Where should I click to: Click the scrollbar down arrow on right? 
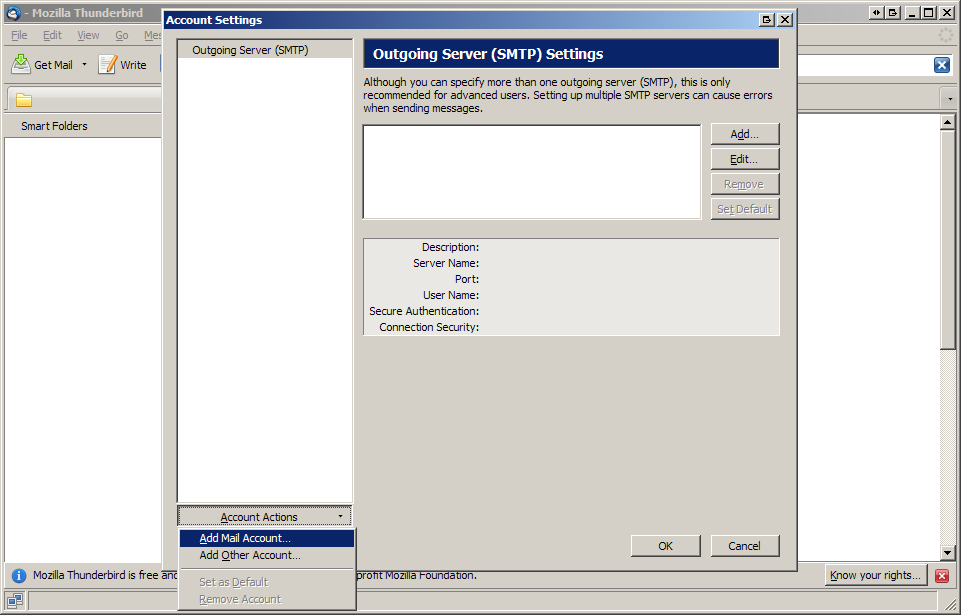(x=948, y=553)
